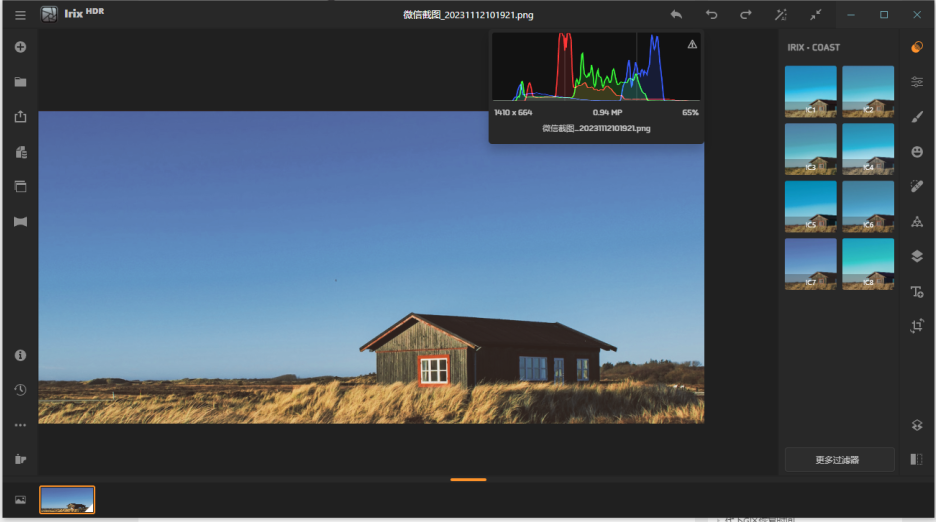936x522 pixels.
Task: Click the title bar filename text
Action: click(x=468, y=15)
